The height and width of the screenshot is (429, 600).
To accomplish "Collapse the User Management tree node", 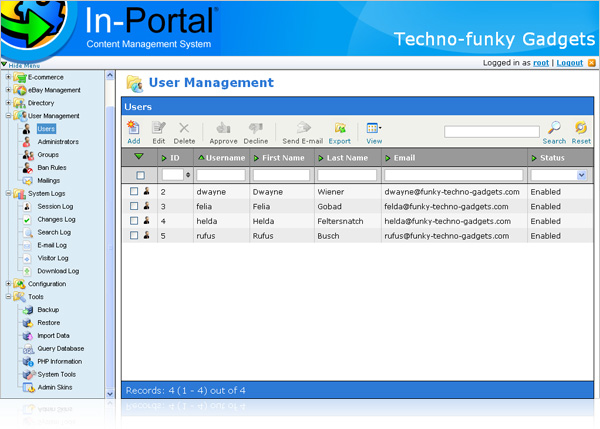I will pyautogui.click(x=8, y=116).
